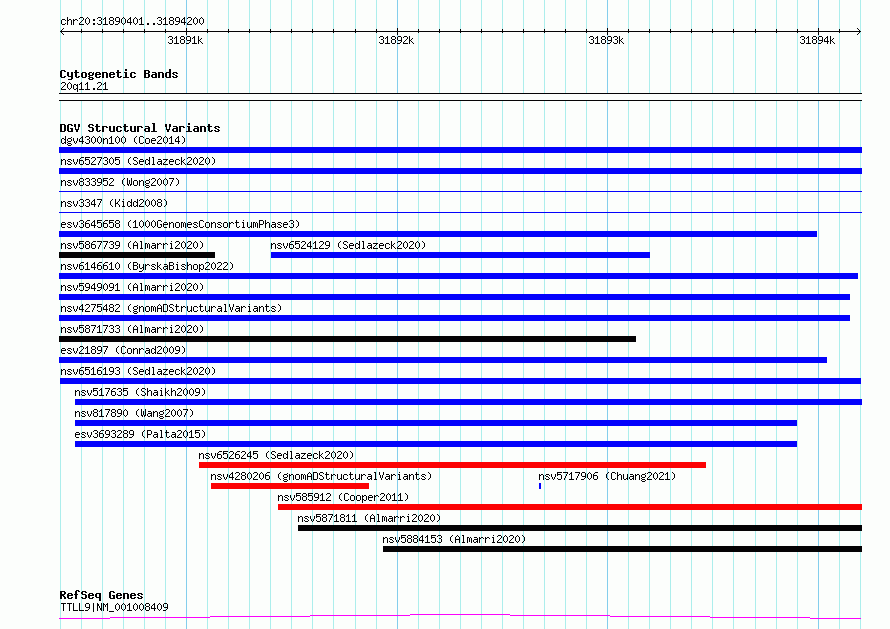
Task: Click the magenta TTLL9 gene track line
Action: [460, 617]
